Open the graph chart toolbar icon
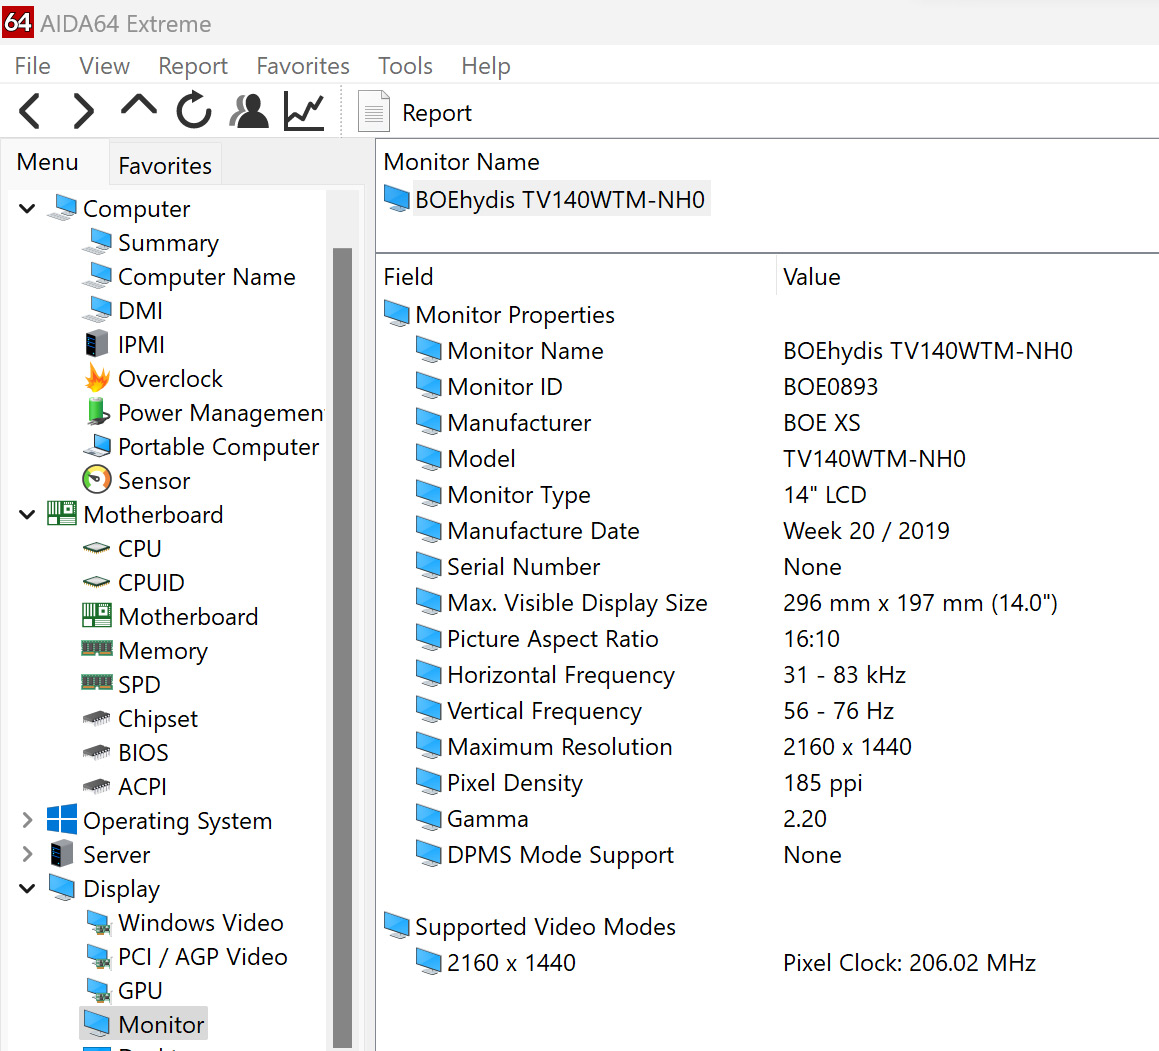The width and height of the screenshot is (1159, 1051). pyautogui.click(x=304, y=112)
